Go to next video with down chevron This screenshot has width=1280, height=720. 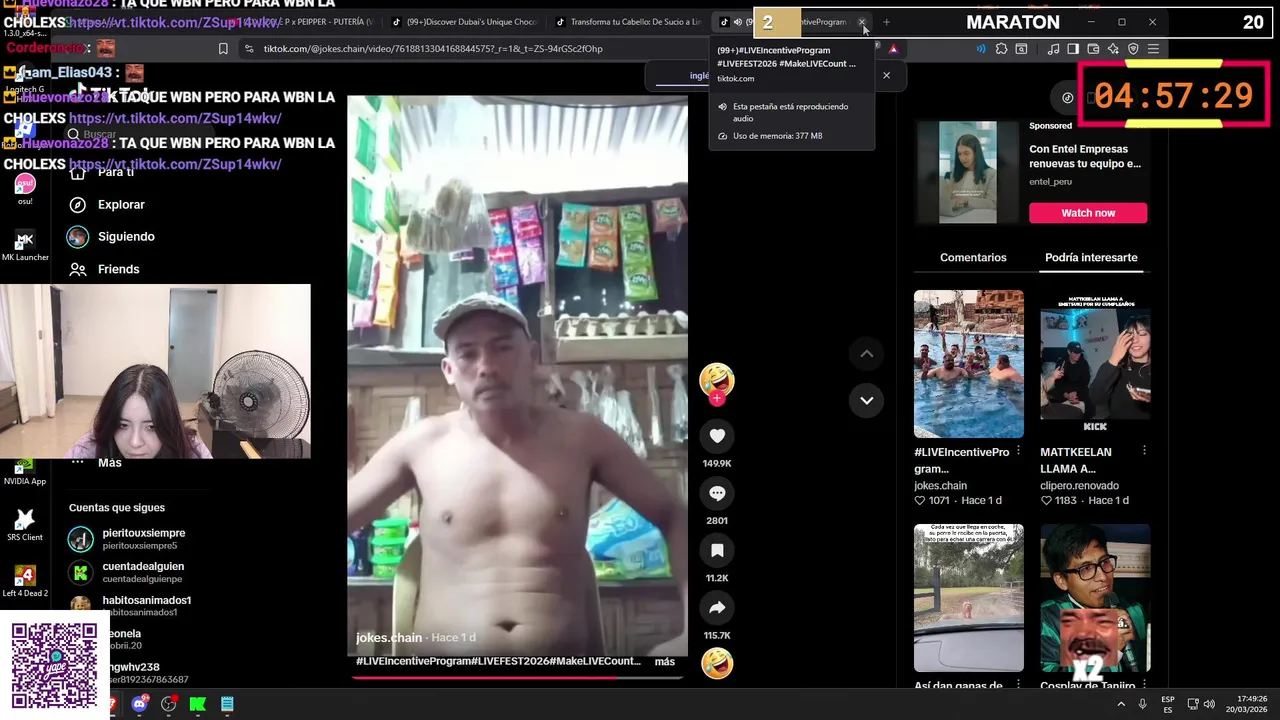(x=866, y=400)
